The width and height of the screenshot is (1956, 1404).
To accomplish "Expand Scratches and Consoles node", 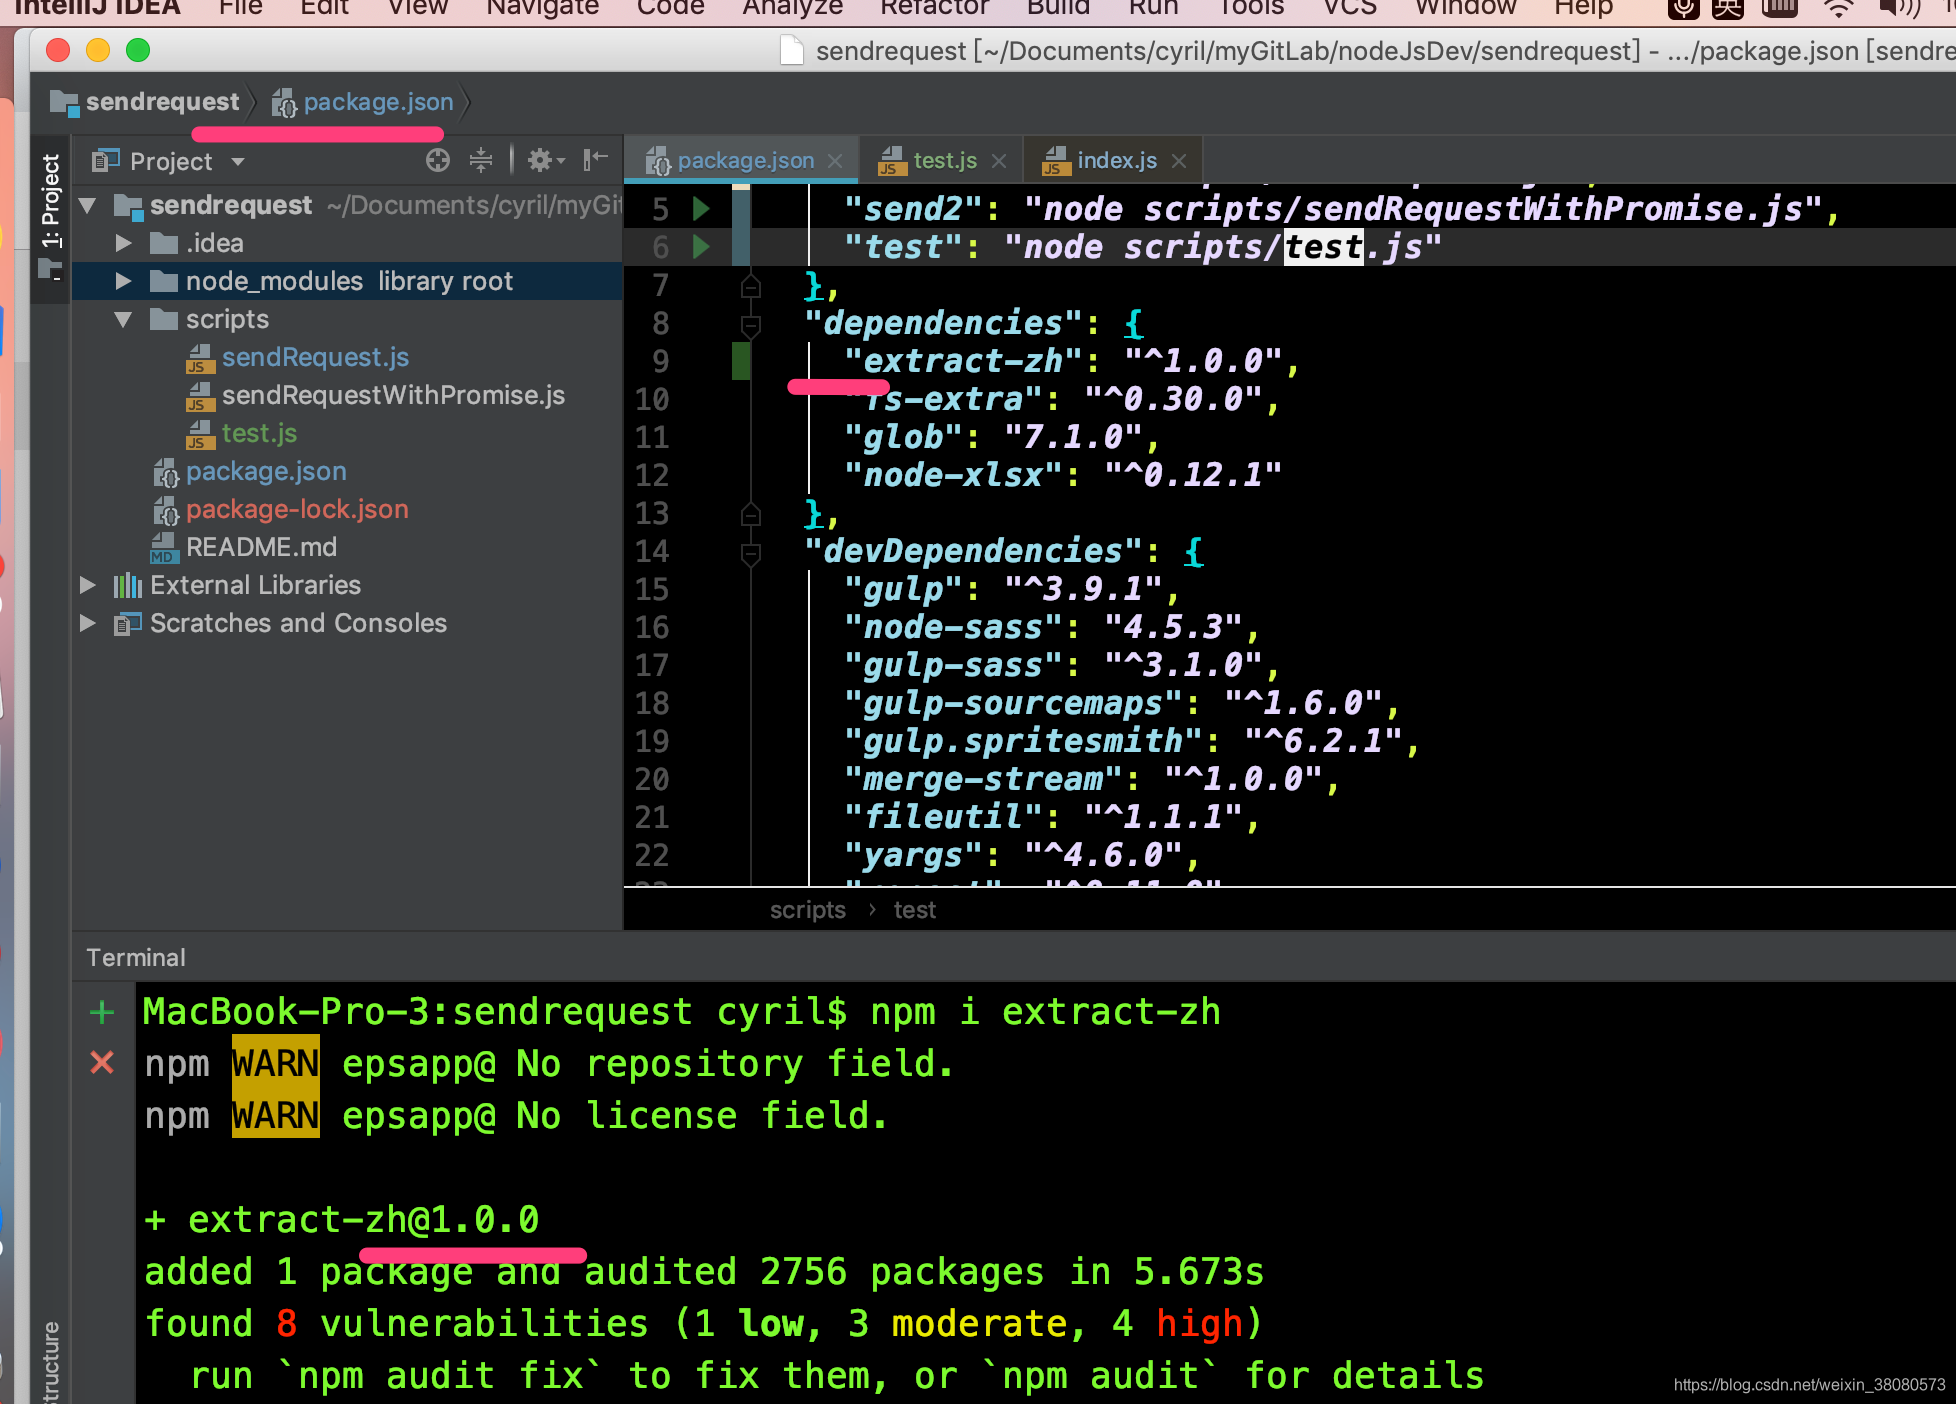I will click(x=88, y=623).
